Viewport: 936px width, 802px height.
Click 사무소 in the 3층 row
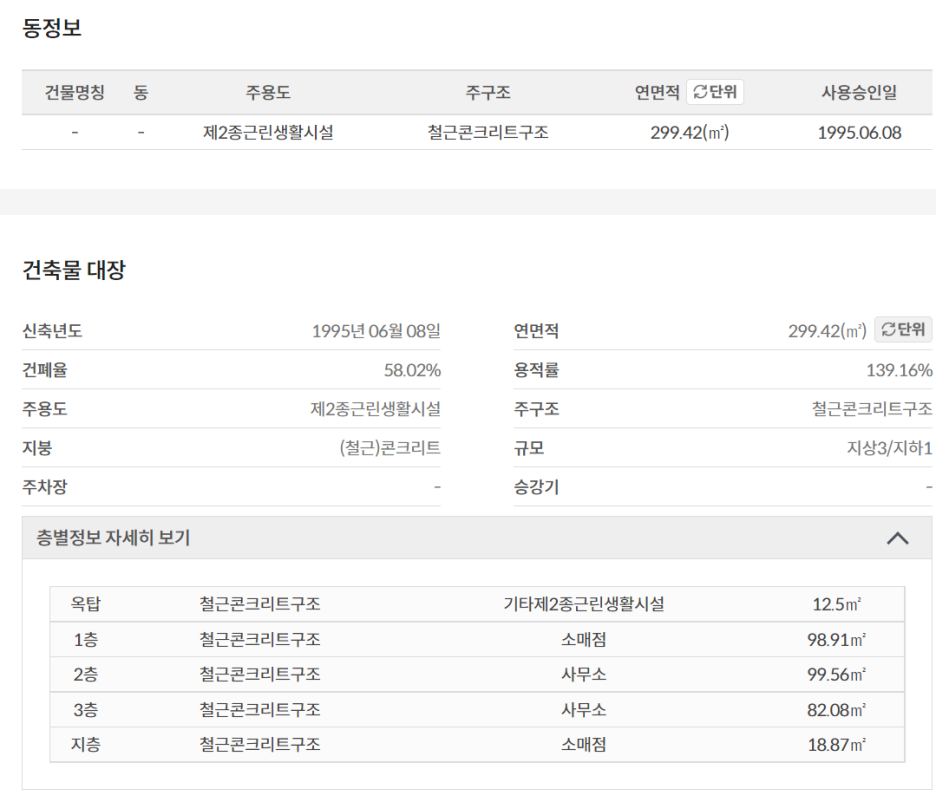click(584, 710)
